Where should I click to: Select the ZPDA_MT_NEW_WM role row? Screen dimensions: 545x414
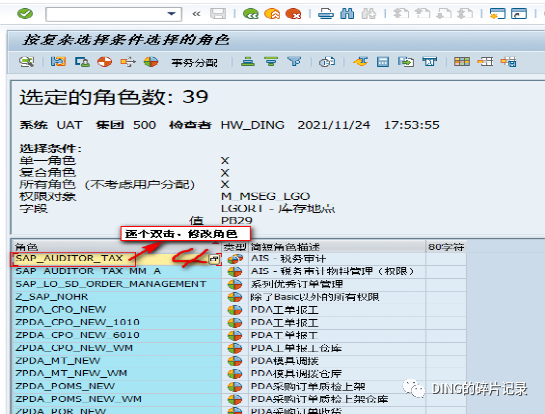(117, 373)
